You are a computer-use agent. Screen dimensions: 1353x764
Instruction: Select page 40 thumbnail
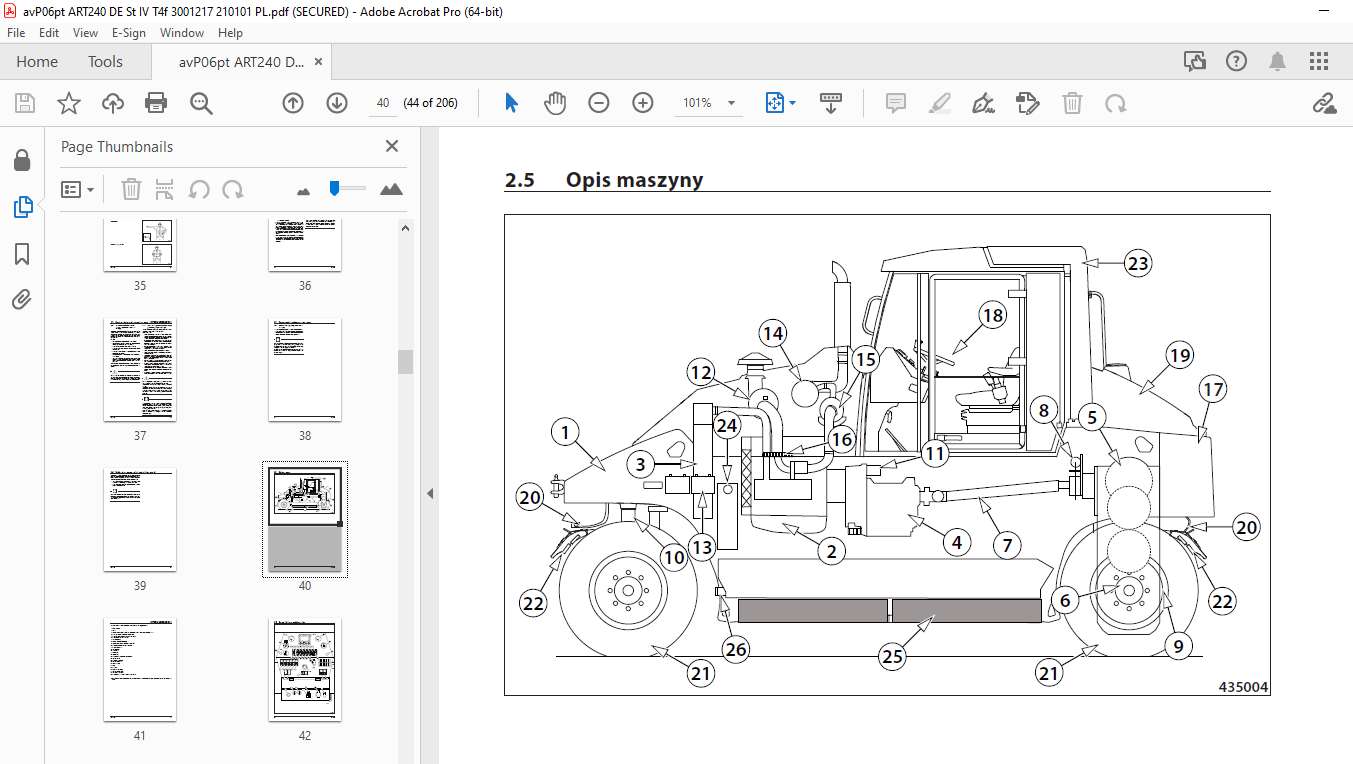pyautogui.click(x=305, y=520)
